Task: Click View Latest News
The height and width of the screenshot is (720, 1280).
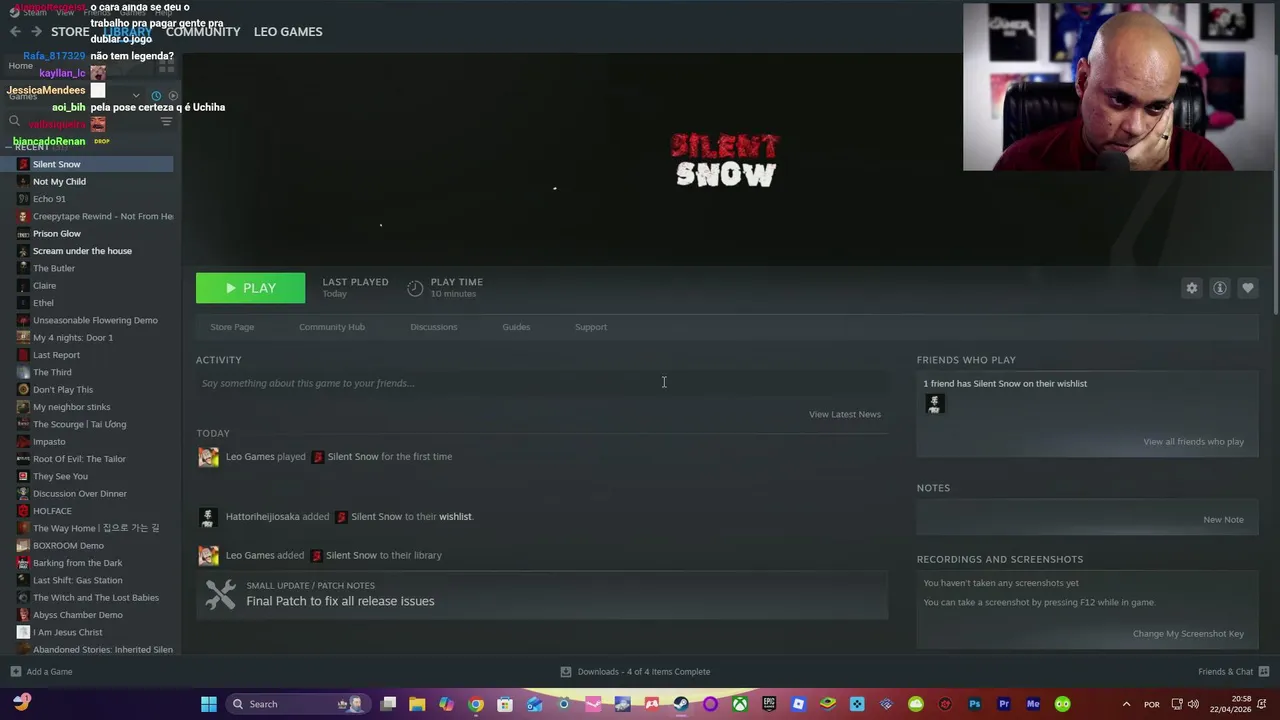Action: click(x=845, y=414)
